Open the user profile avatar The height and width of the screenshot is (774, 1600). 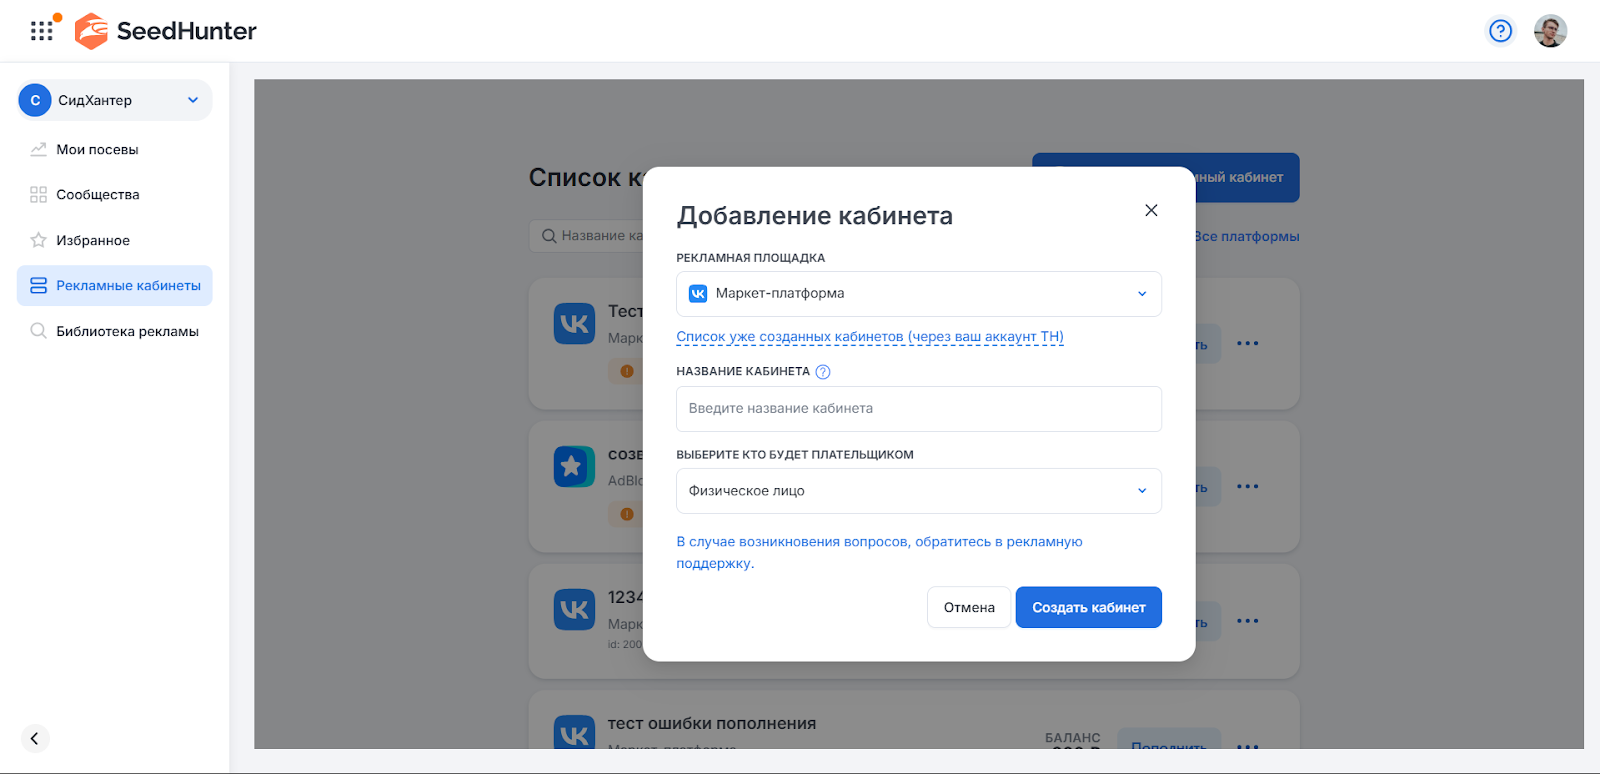click(x=1550, y=31)
